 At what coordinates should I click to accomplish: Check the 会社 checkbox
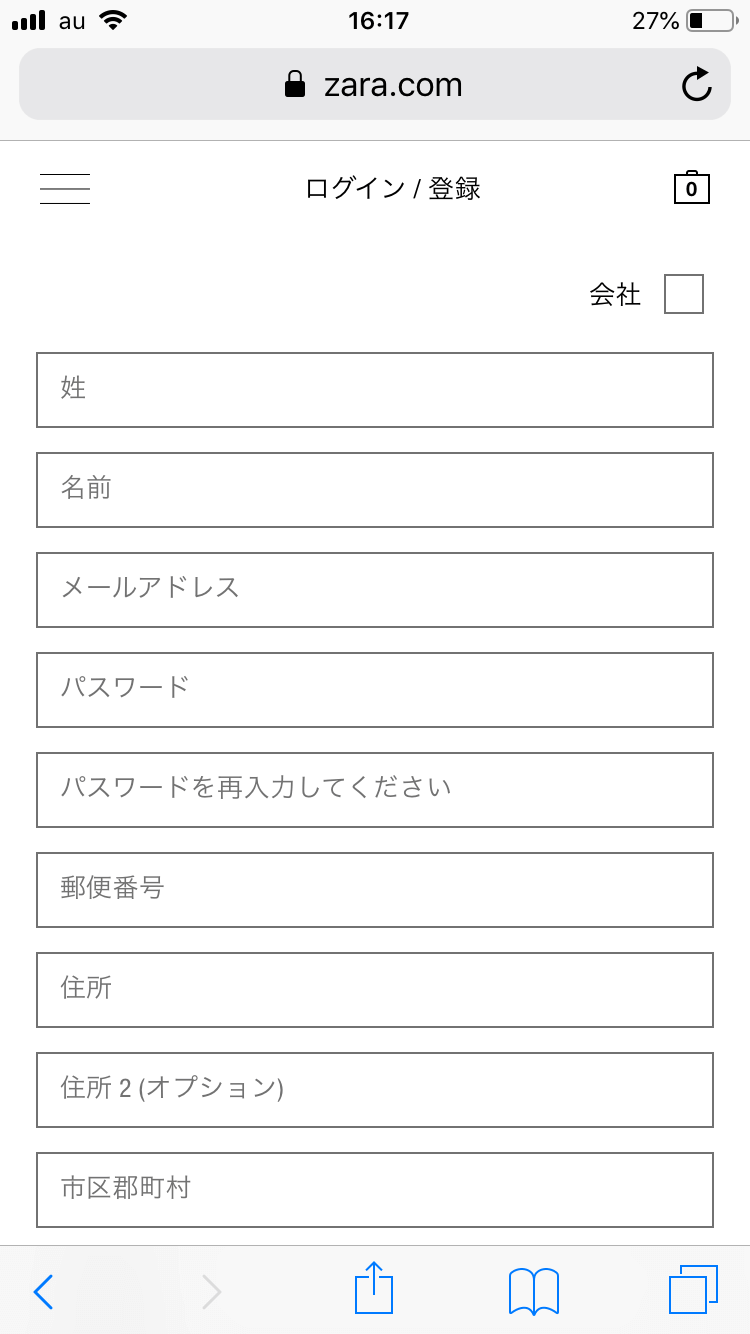point(684,294)
